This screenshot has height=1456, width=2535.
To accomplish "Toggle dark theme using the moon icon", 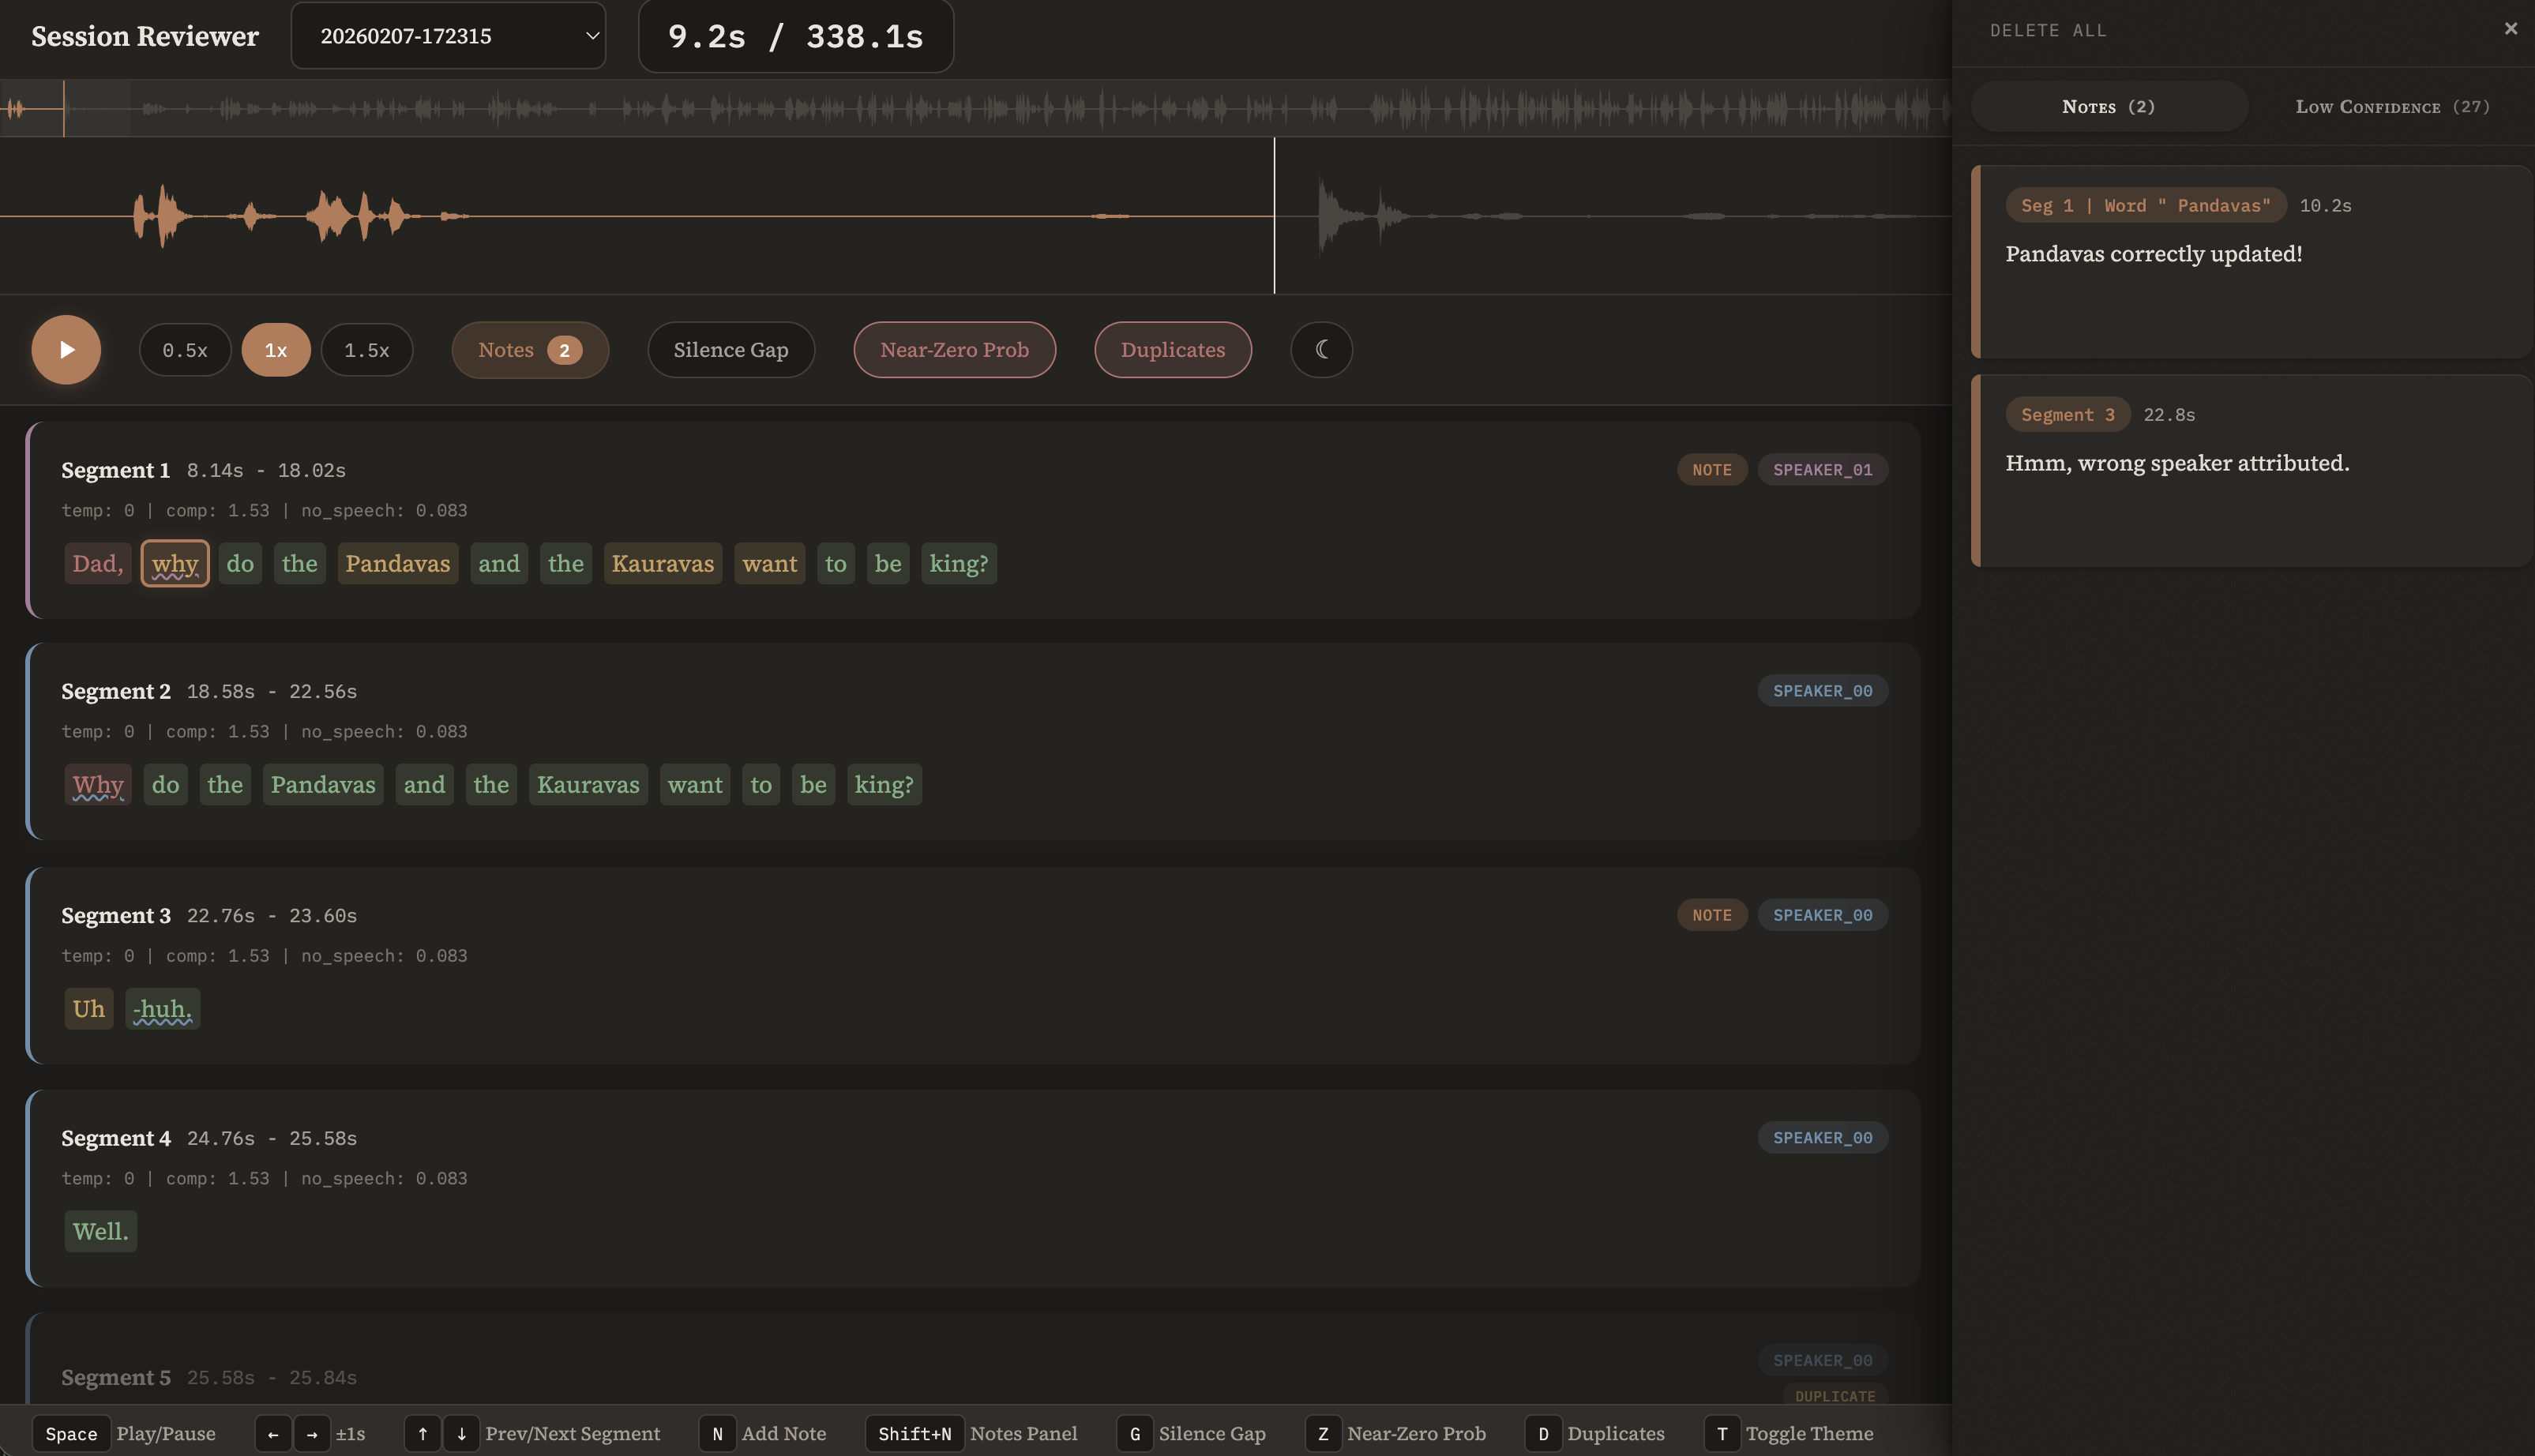I will click(1322, 350).
